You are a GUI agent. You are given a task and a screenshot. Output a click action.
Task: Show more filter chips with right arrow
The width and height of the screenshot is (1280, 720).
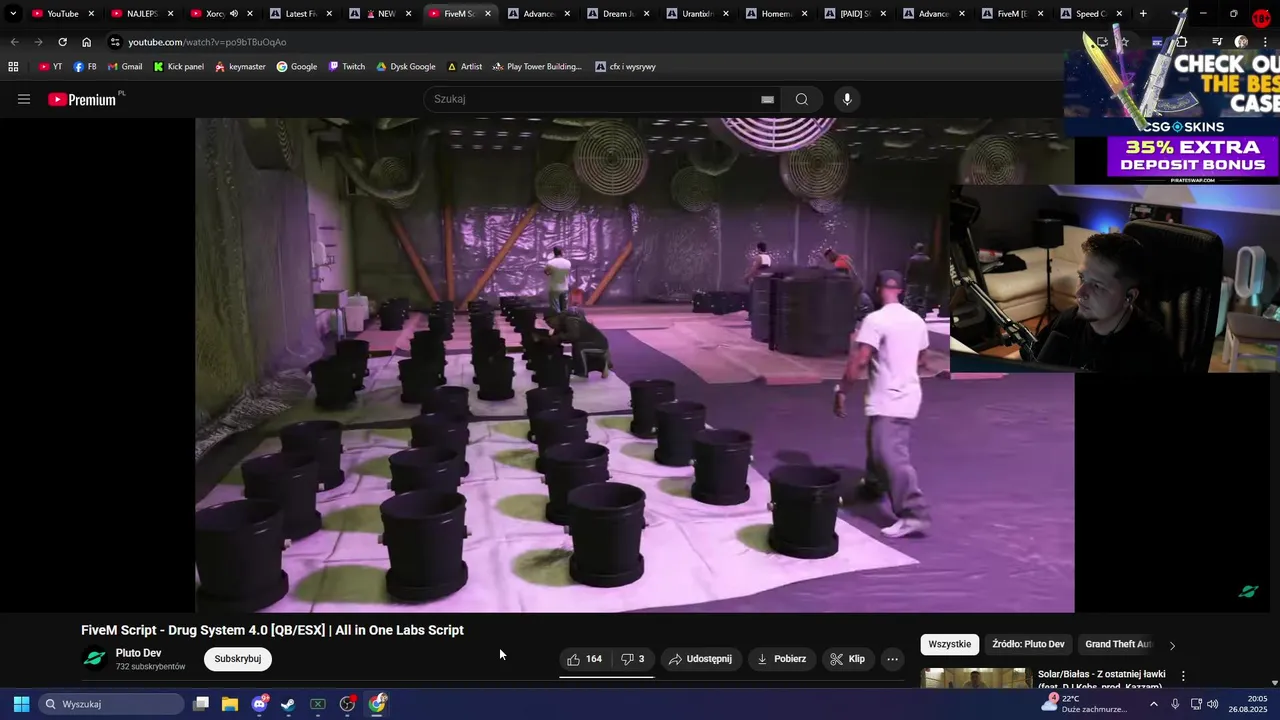pyautogui.click(x=1172, y=645)
